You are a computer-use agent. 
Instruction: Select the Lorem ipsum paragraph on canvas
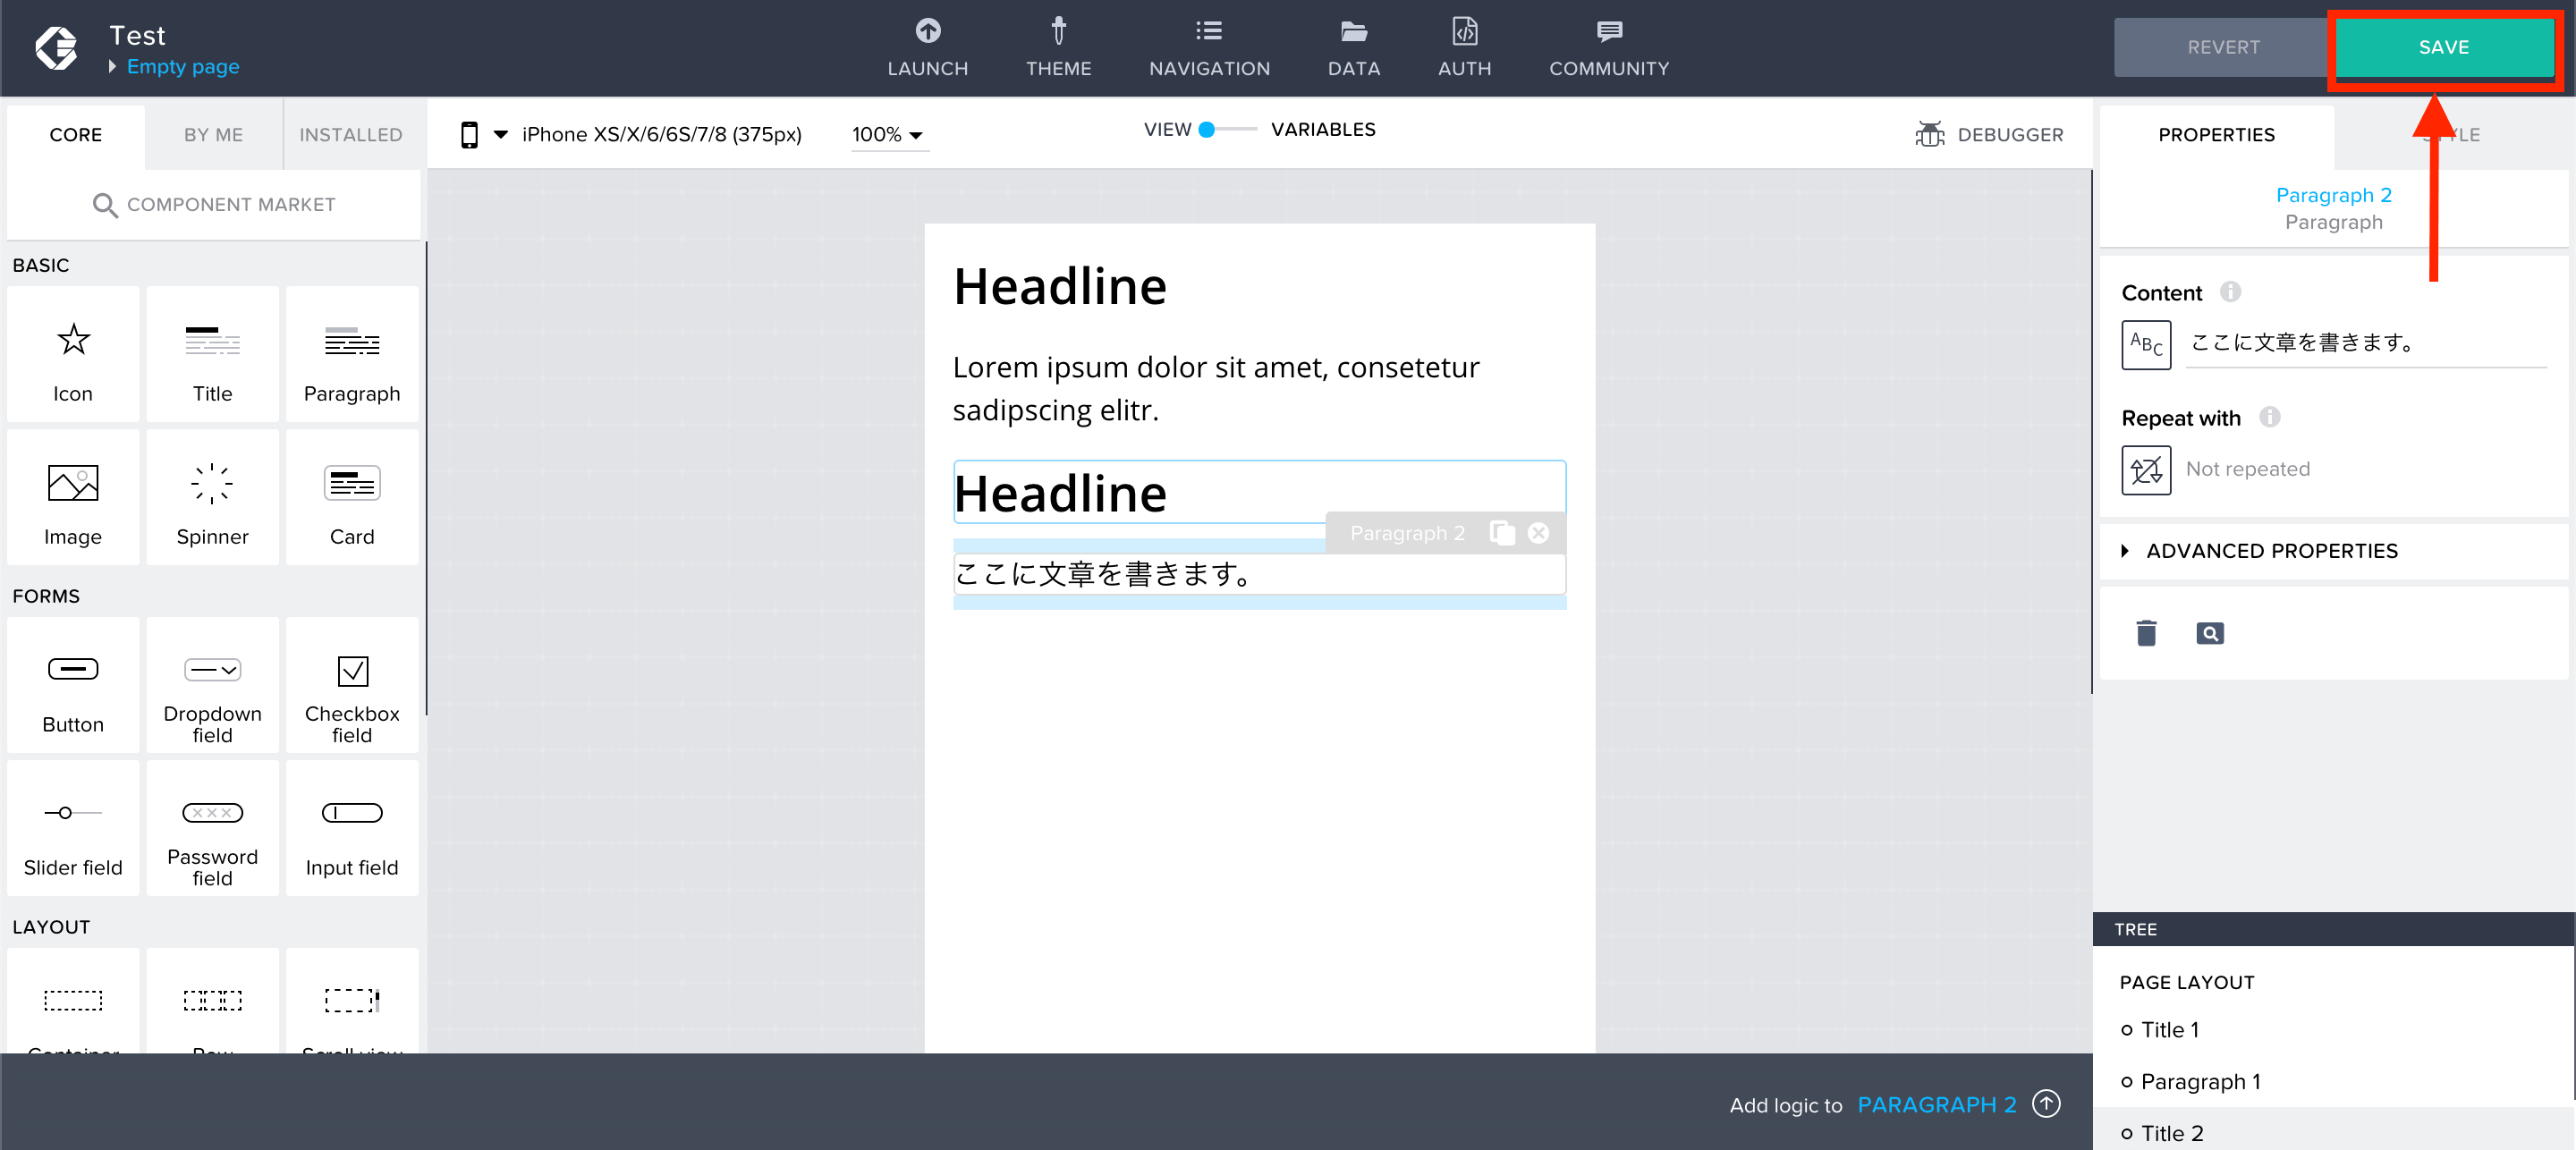[x=1259, y=388]
